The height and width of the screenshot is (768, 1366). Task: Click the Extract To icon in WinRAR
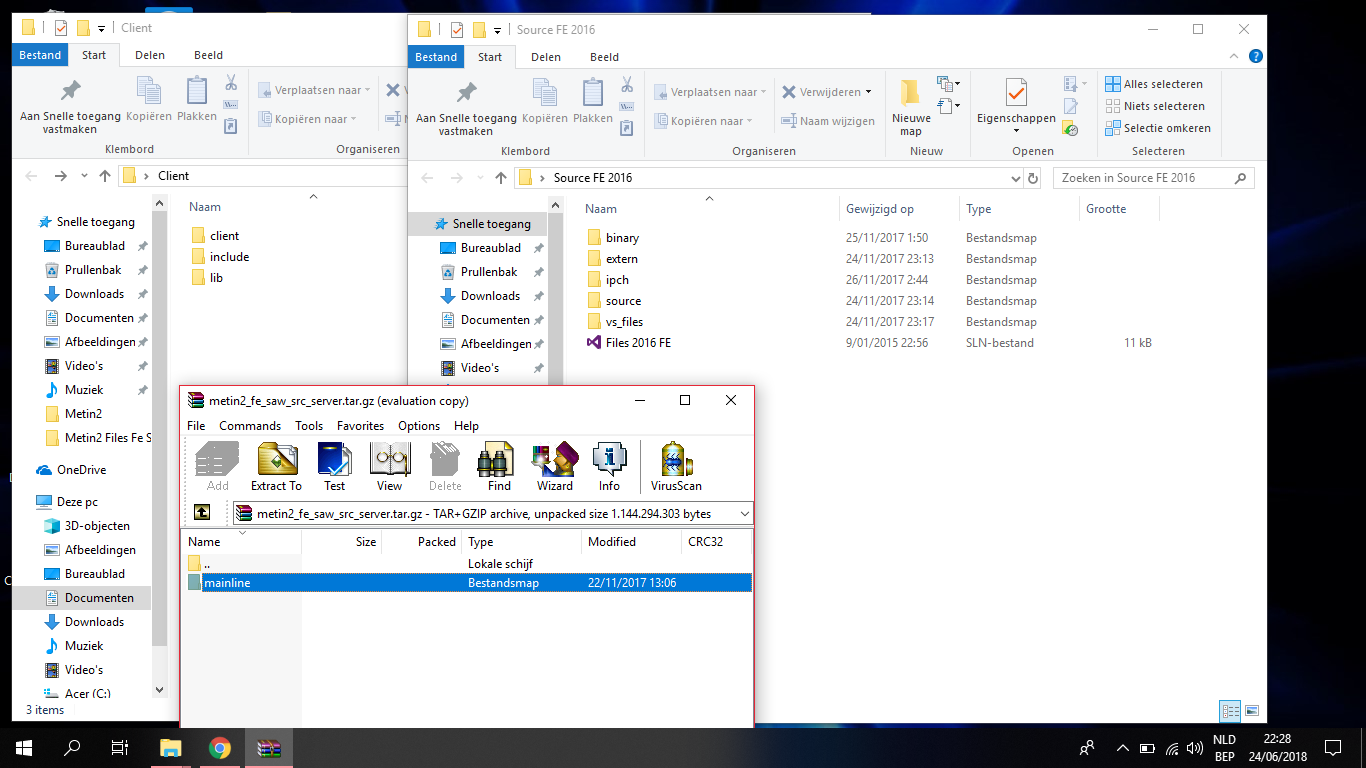tap(276, 468)
